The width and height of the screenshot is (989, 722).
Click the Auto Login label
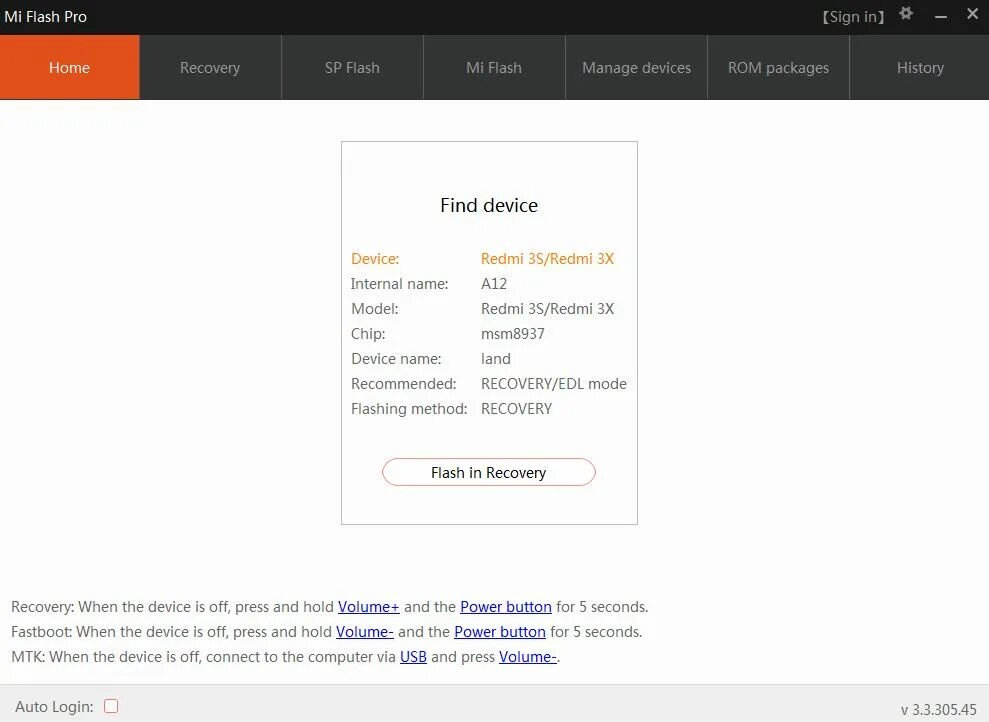[54, 706]
